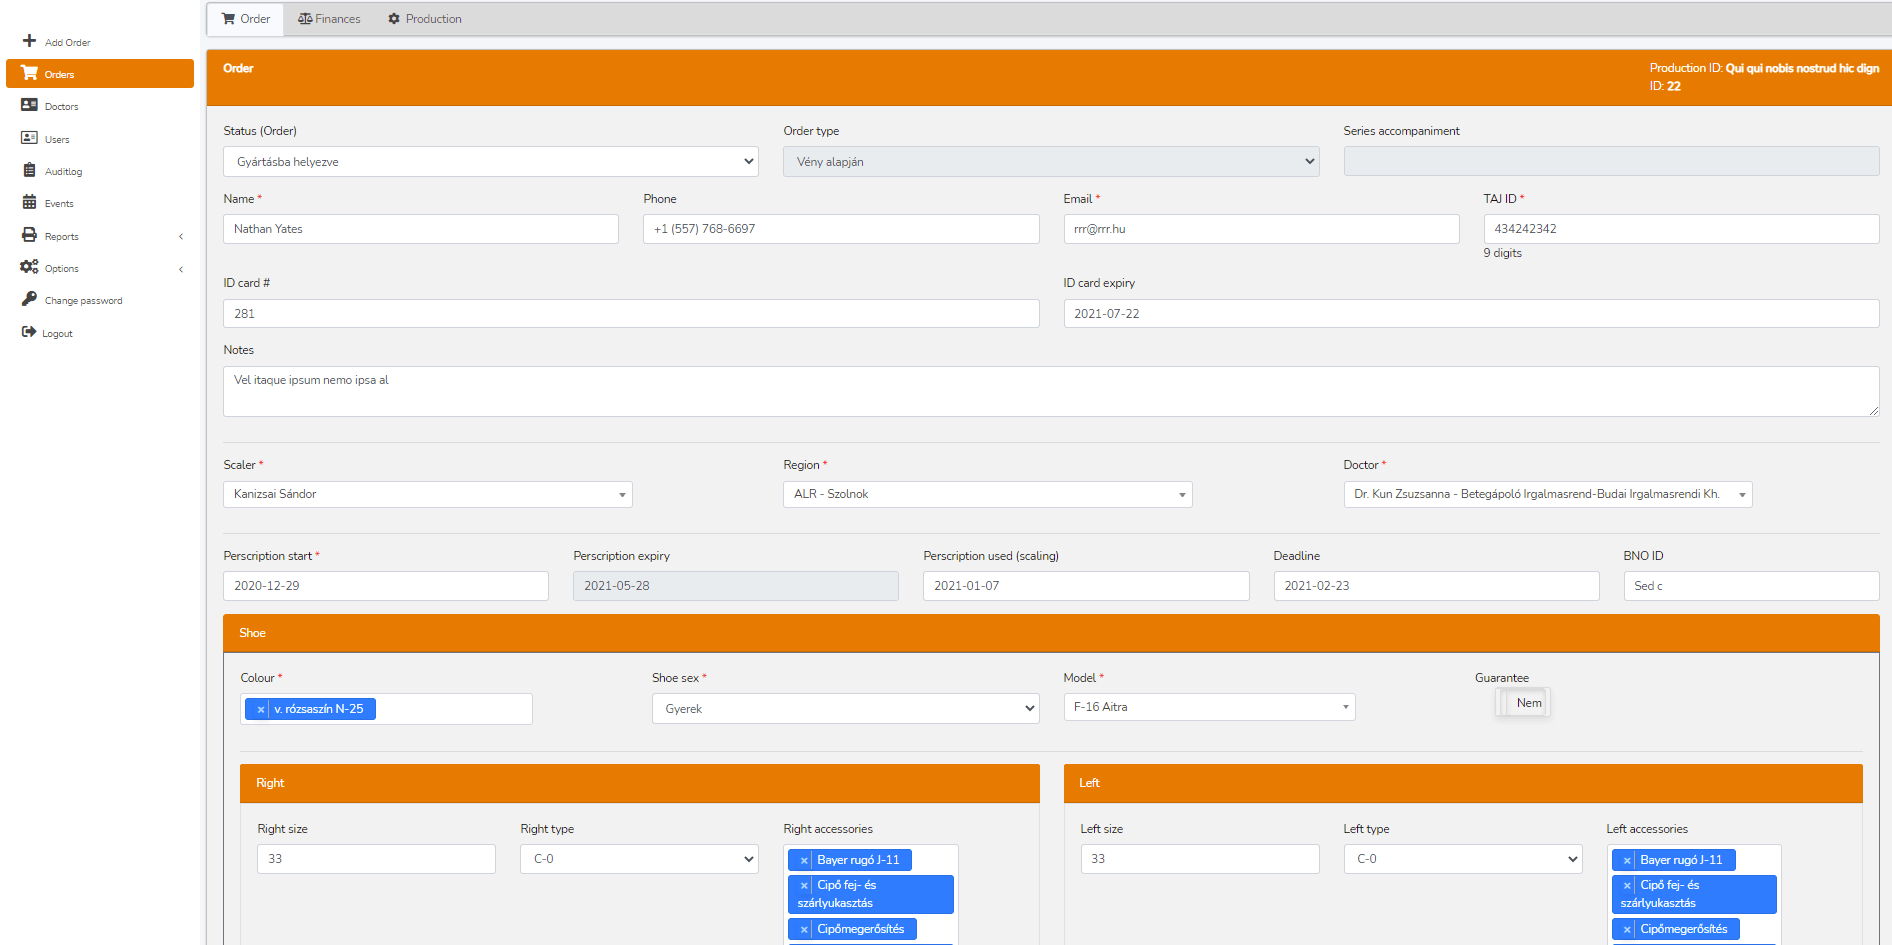Click the Notes text area

click(1051, 391)
